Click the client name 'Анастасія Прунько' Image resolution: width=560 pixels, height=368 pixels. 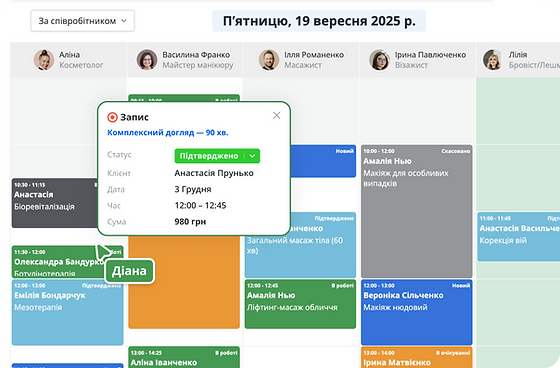click(x=214, y=173)
